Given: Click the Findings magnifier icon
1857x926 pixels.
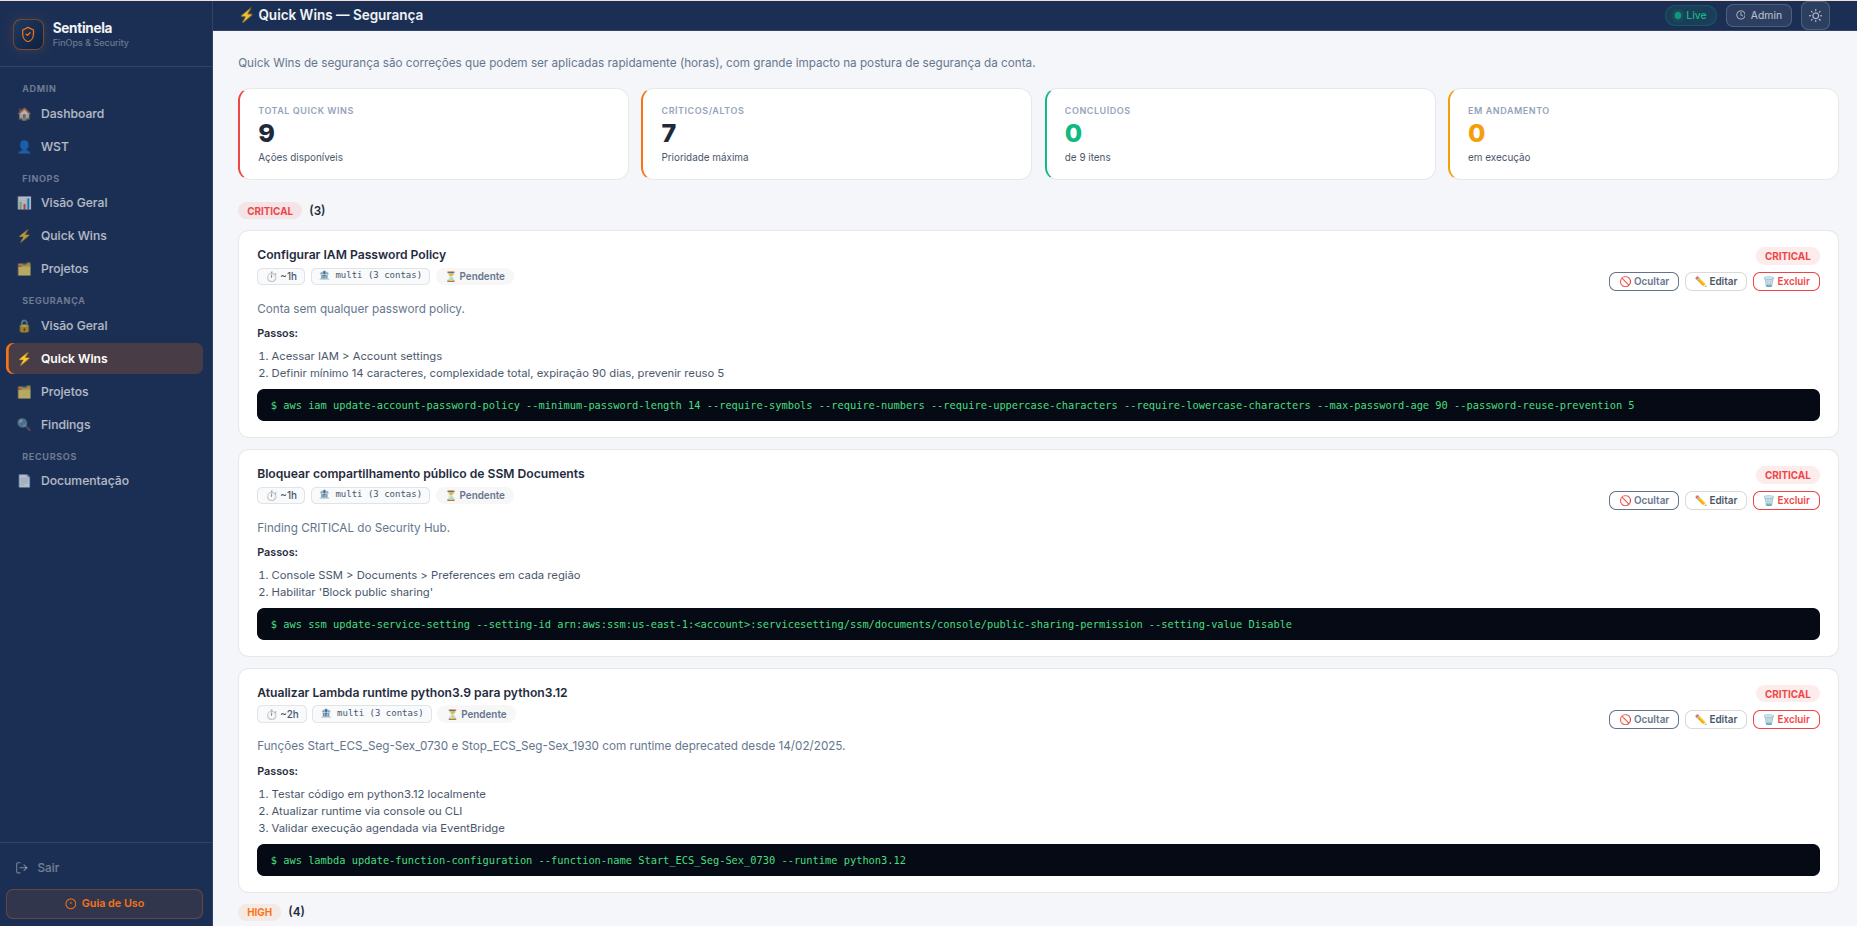Looking at the screenshot, I should (24, 425).
